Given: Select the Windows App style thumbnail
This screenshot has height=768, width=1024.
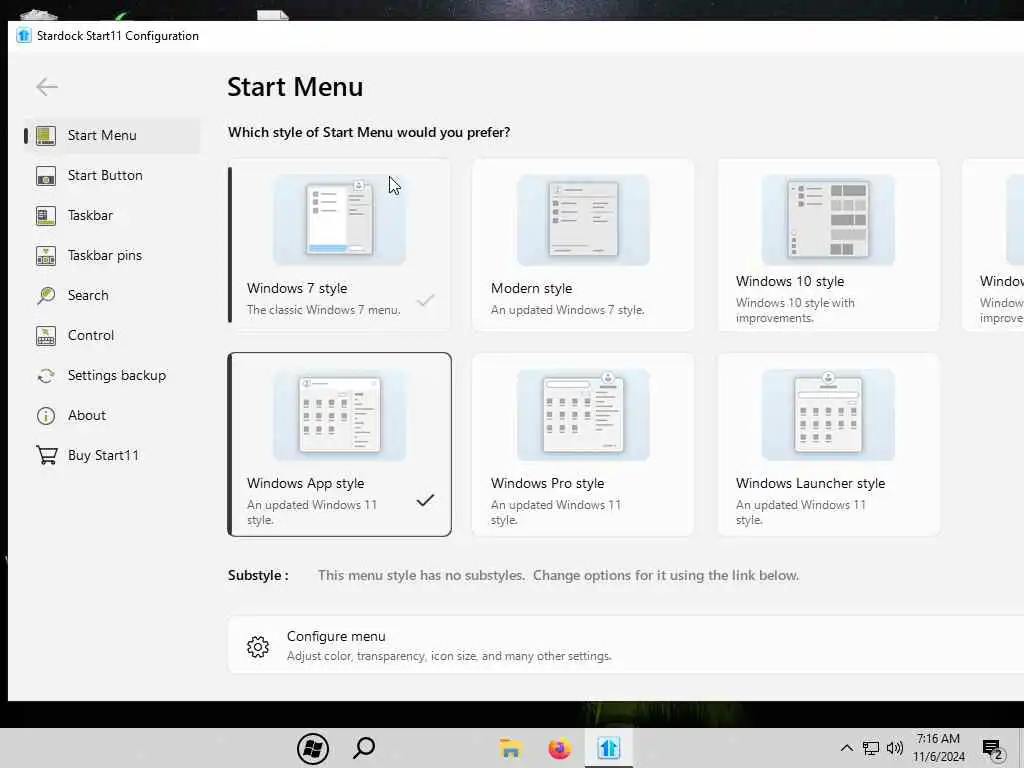Looking at the screenshot, I should pyautogui.click(x=340, y=415).
